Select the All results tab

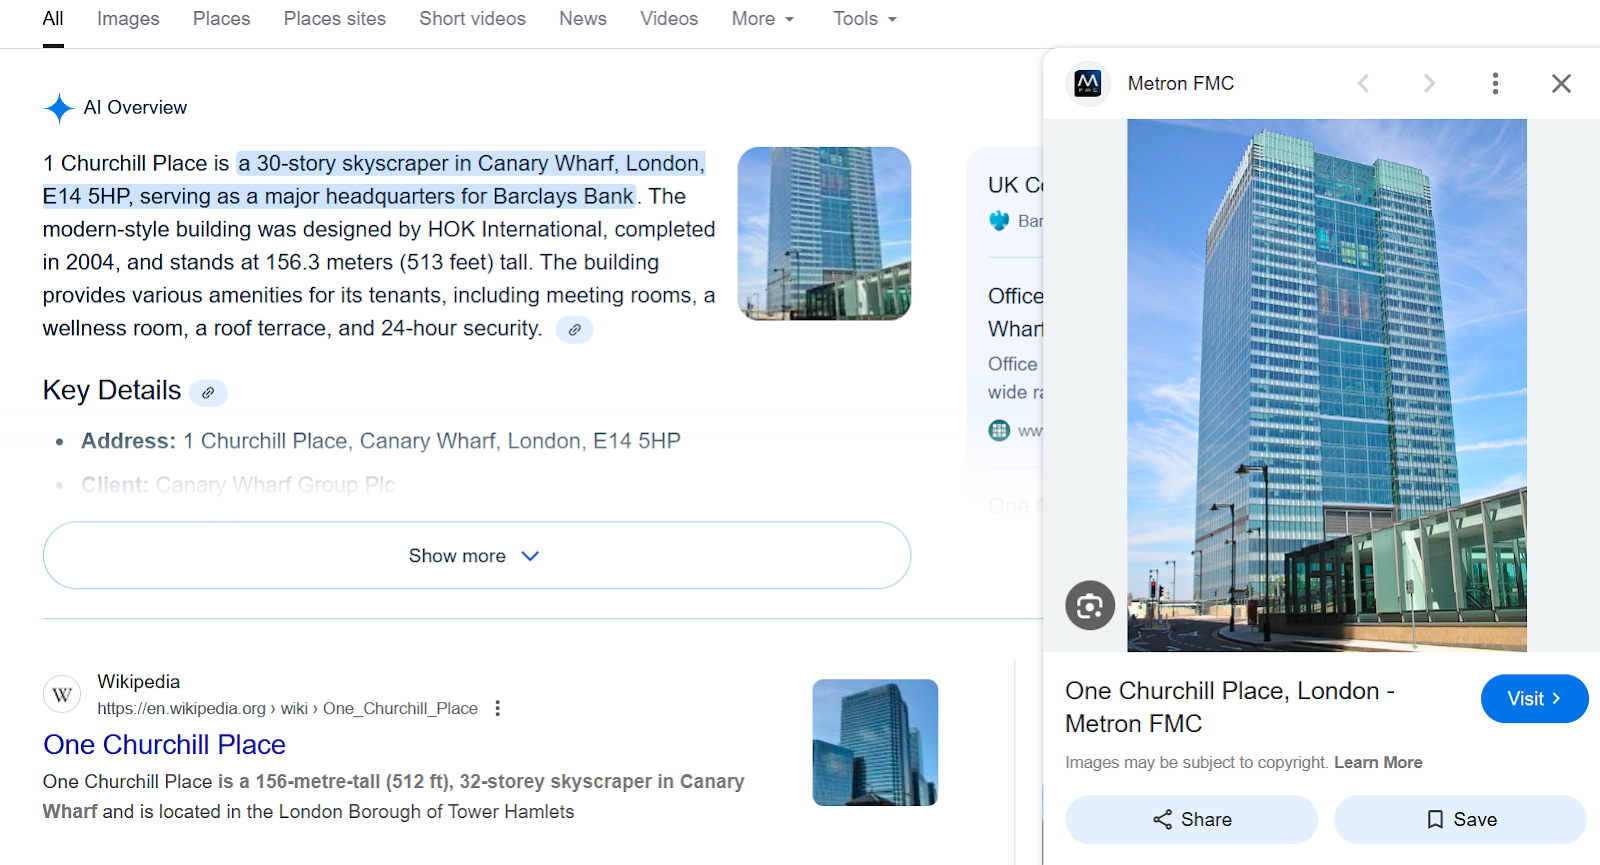[x=53, y=19]
